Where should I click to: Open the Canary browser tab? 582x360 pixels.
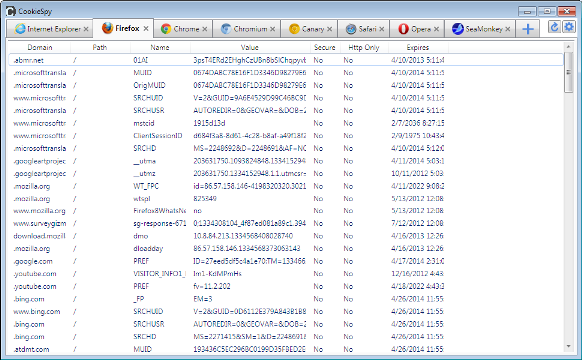(x=310, y=29)
